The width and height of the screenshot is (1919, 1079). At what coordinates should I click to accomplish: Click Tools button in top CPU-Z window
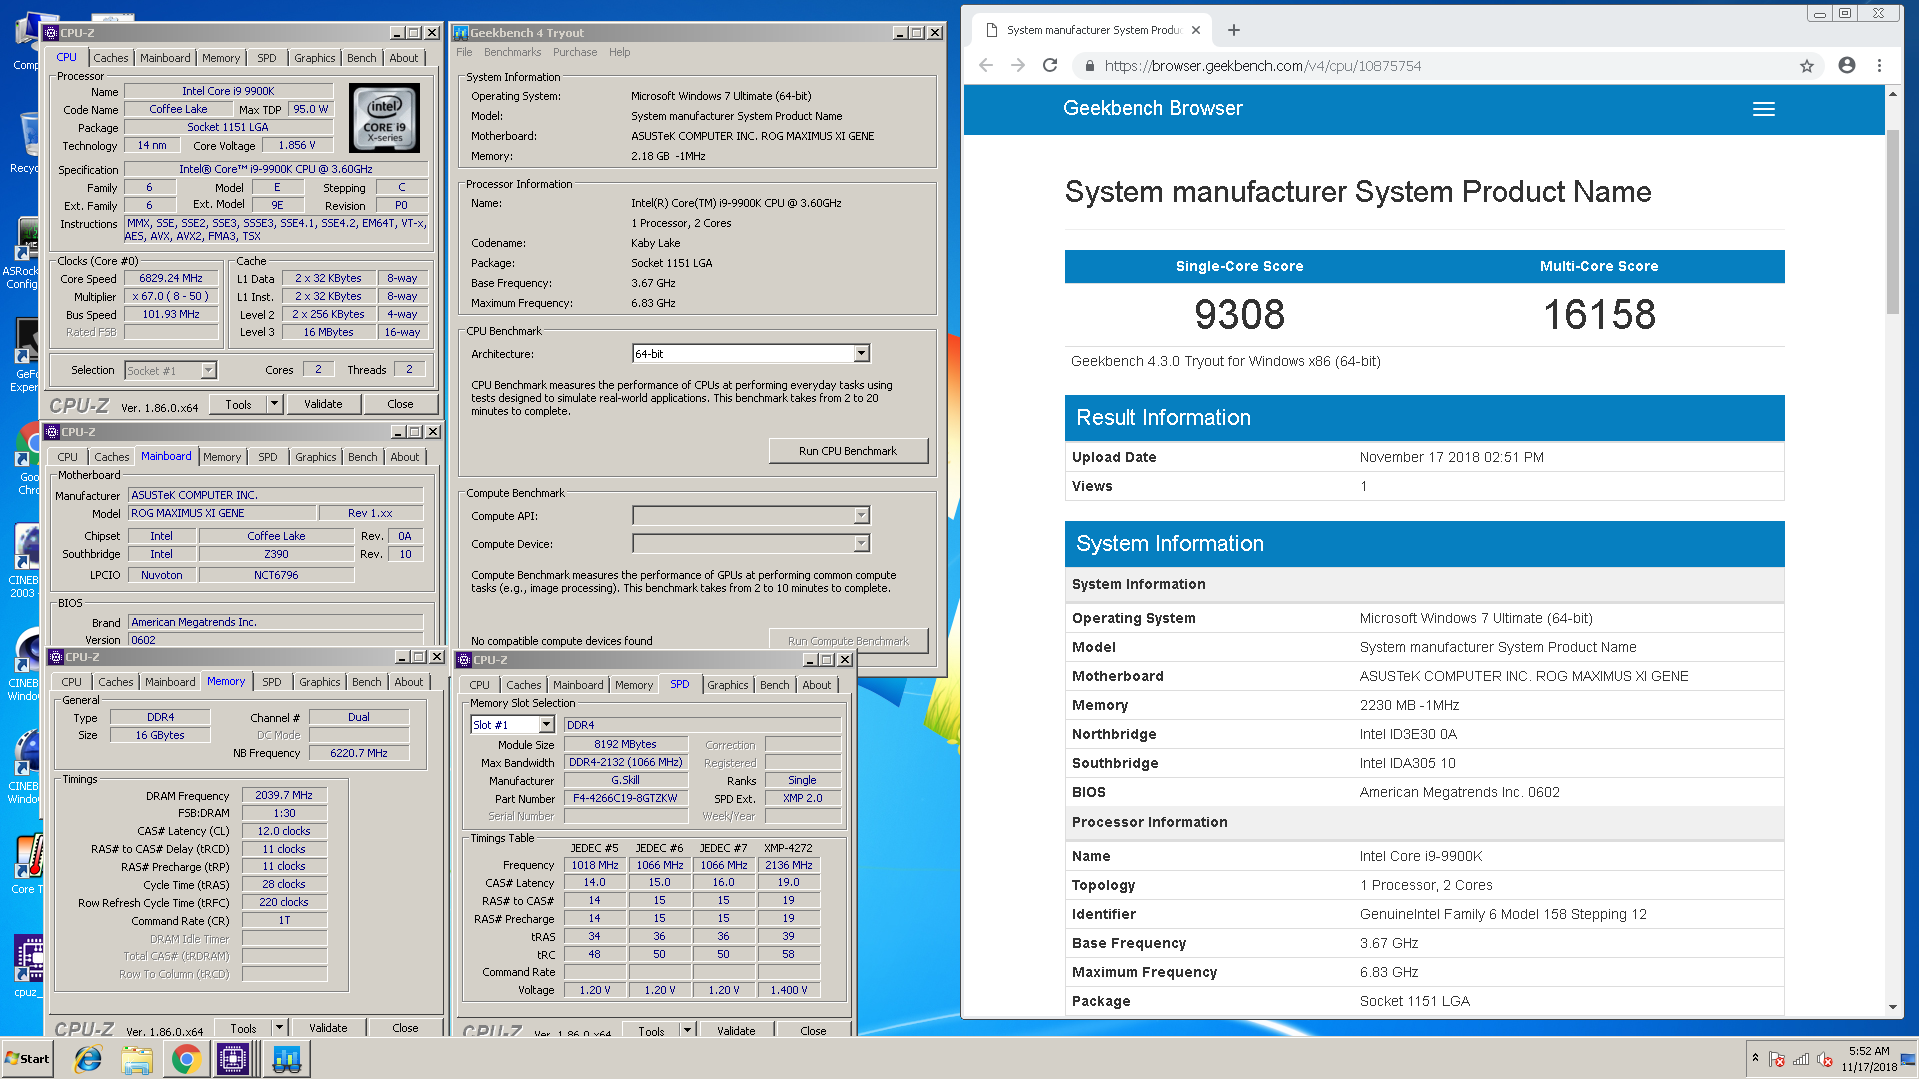(x=238, y=404)
